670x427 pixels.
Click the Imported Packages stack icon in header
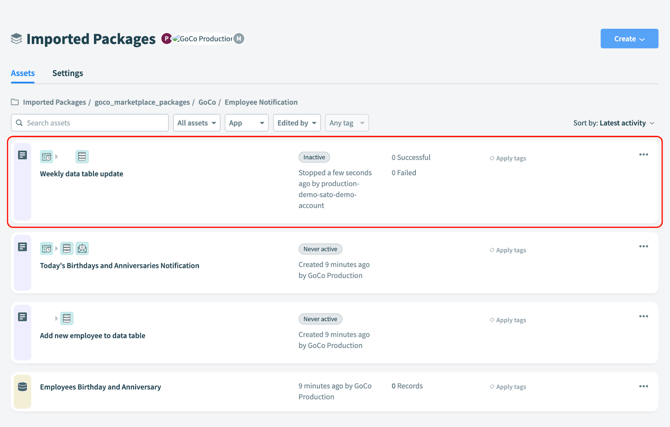coord(16,39)
